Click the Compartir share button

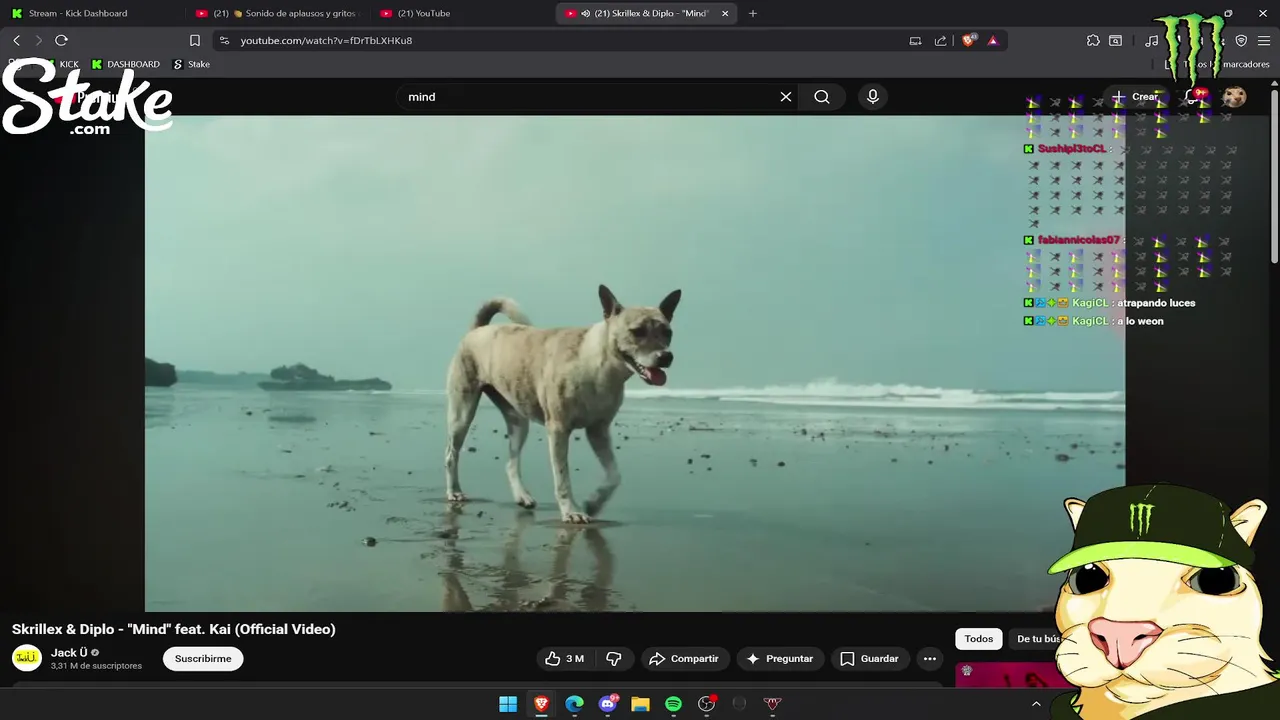(685, 658)
